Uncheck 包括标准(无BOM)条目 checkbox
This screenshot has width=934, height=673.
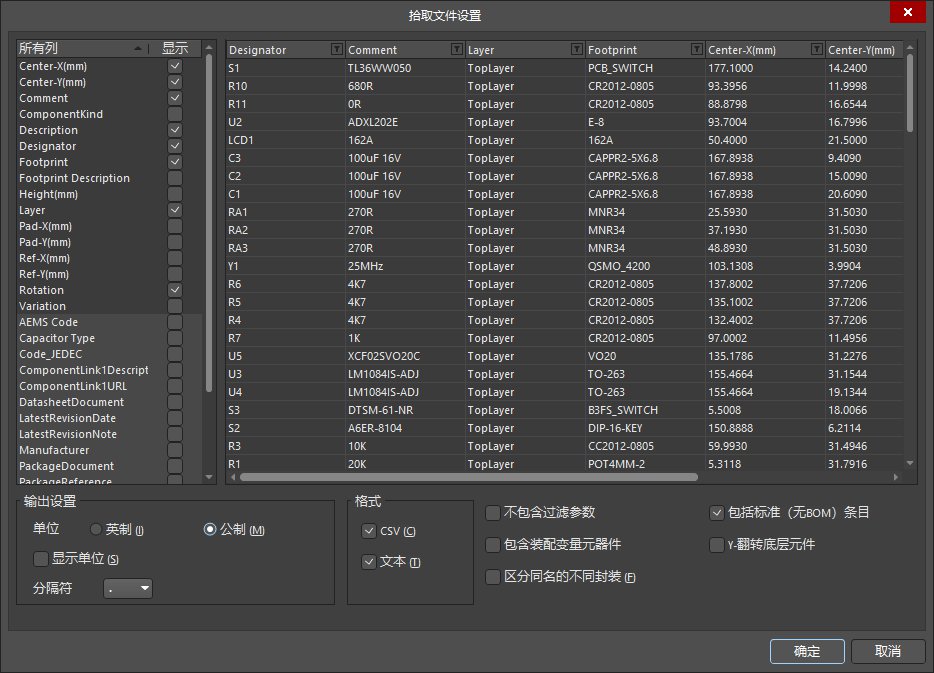pyautogui.click(x=717, y=513)
